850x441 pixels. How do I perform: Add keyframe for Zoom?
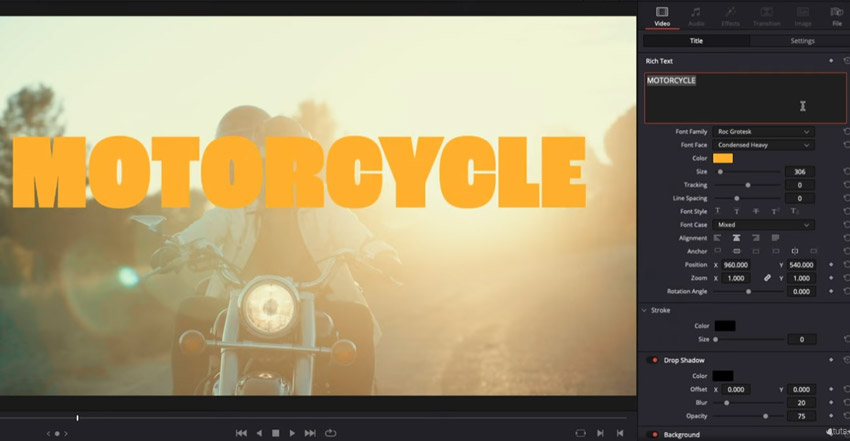coord(831,278)
